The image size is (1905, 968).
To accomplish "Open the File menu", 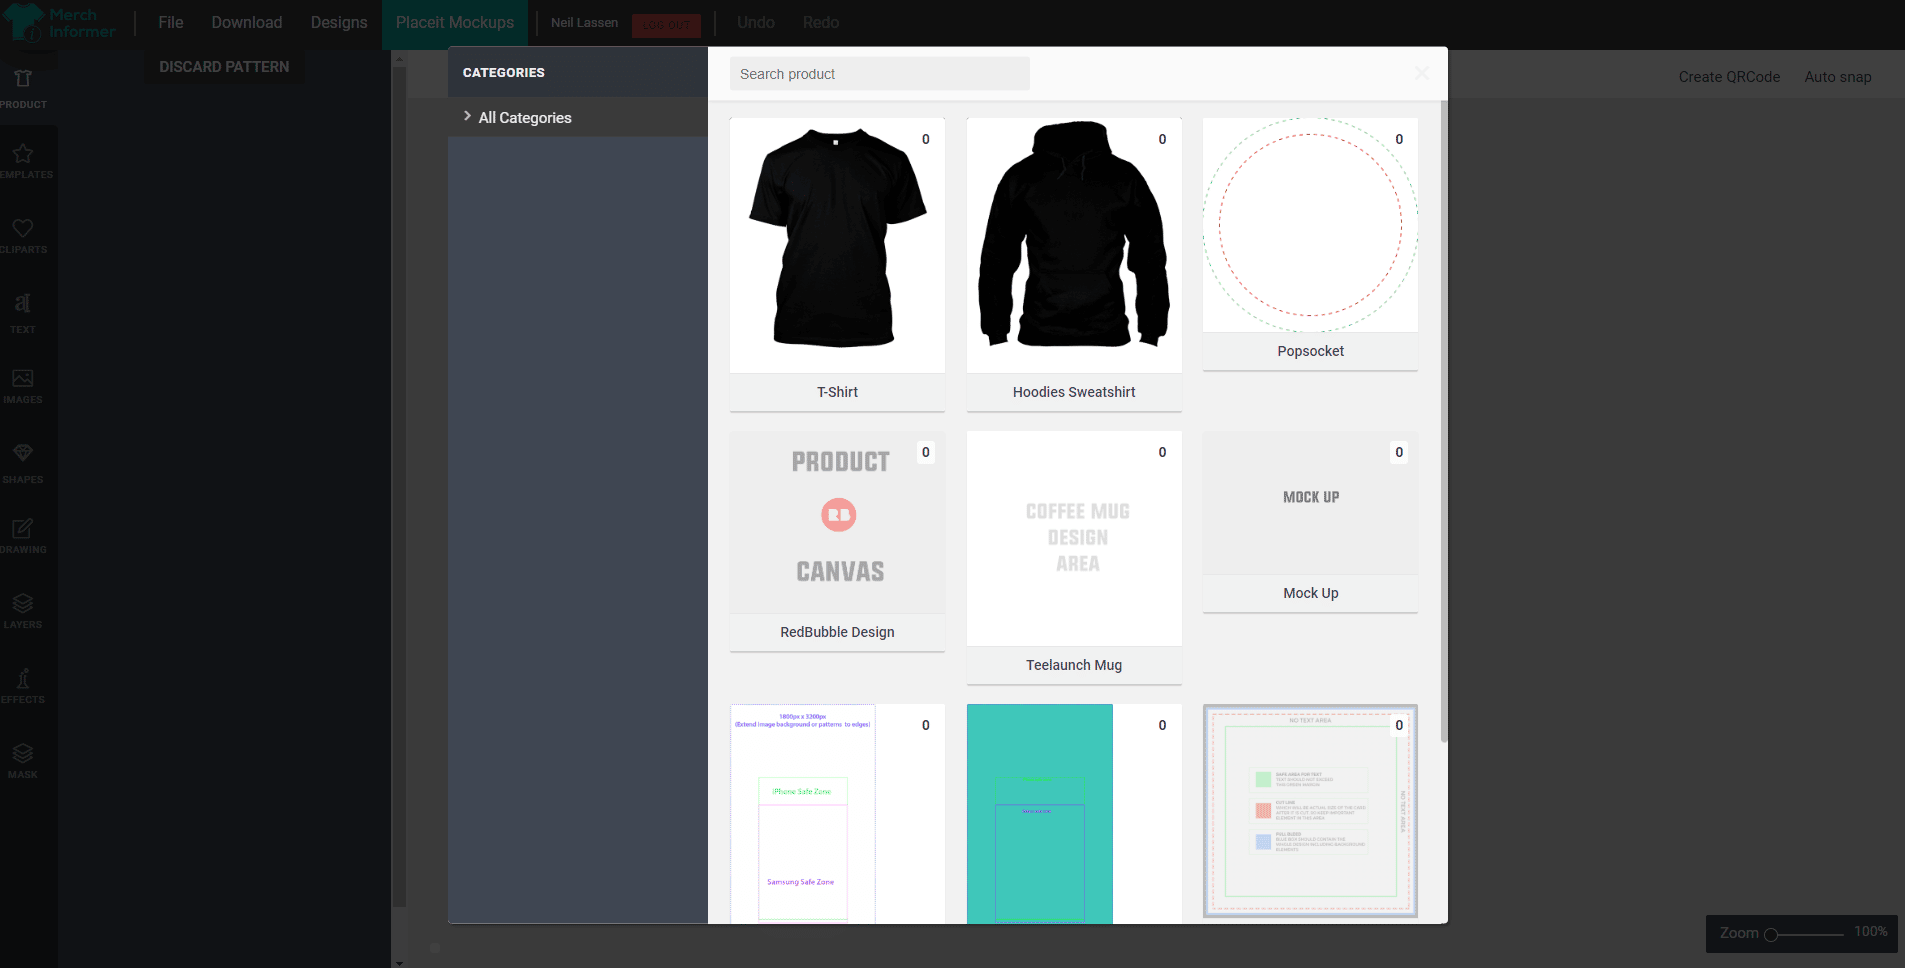I will coord(171,22).
